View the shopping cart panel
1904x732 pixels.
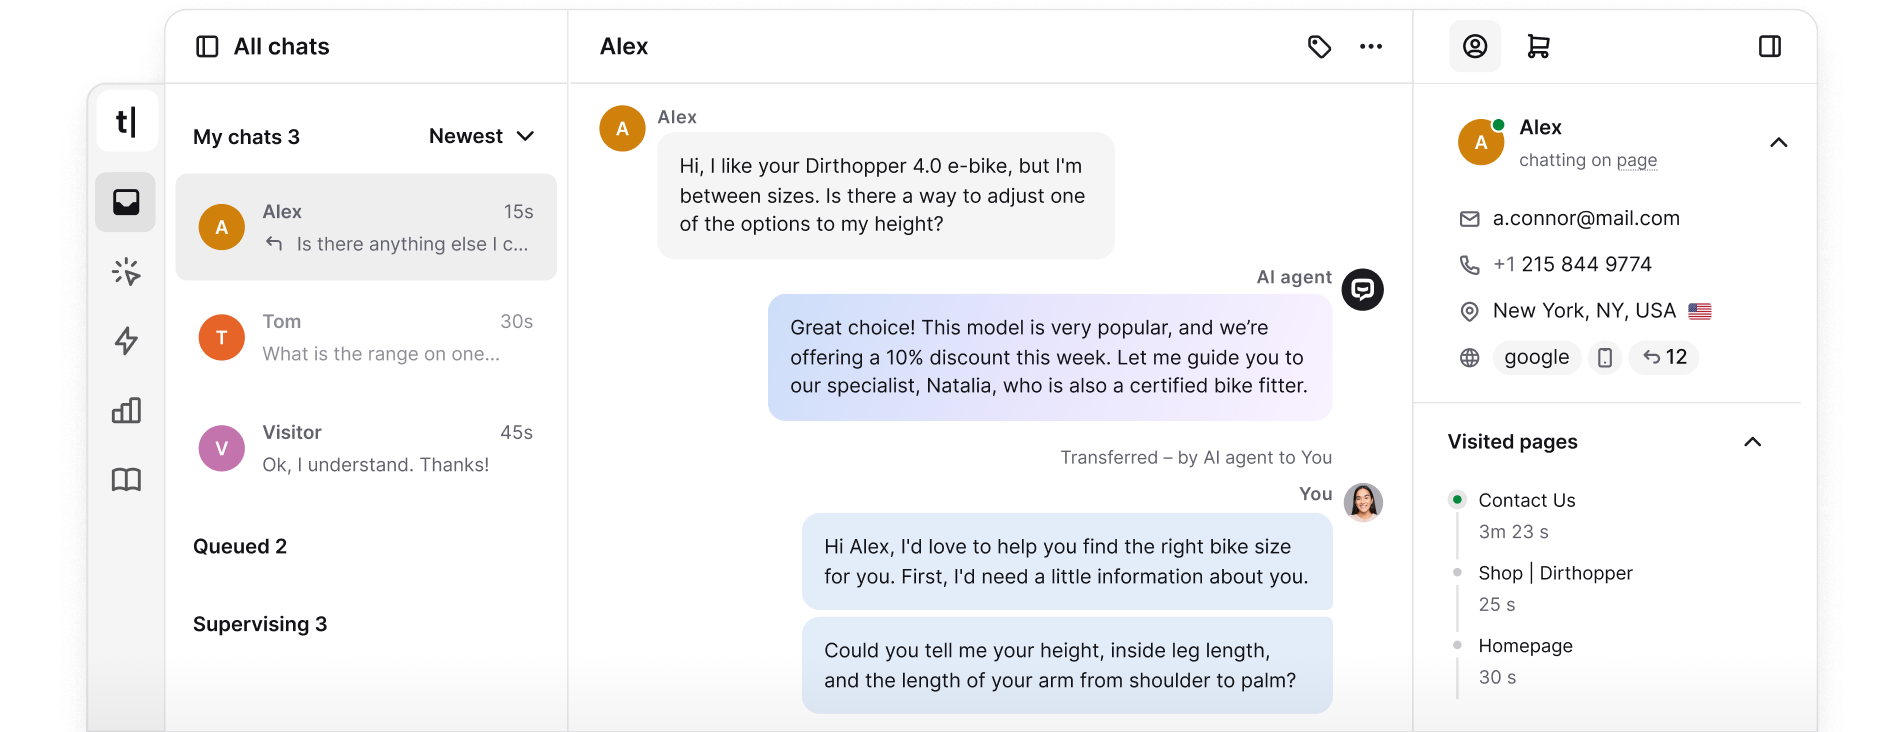(x=1538, y=46)
